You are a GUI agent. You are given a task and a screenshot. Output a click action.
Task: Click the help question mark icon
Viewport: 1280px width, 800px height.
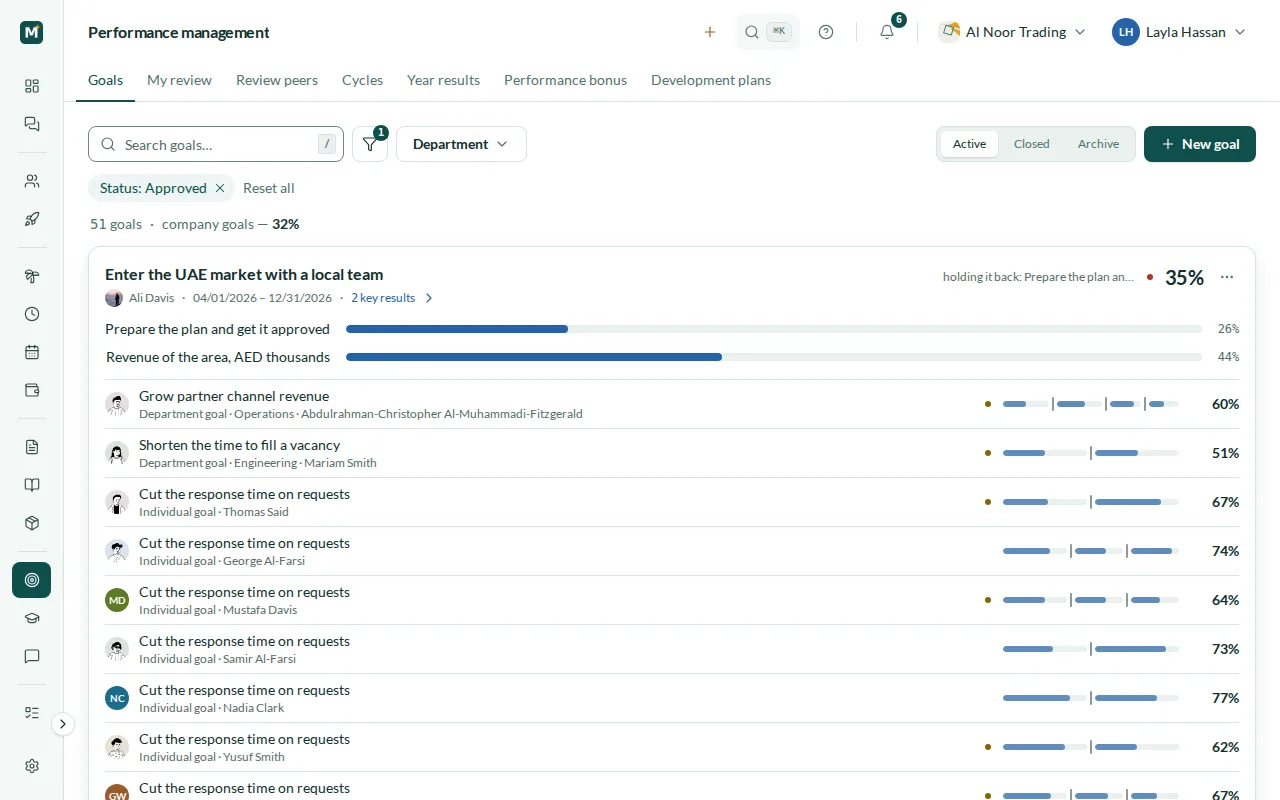point(826,32)
